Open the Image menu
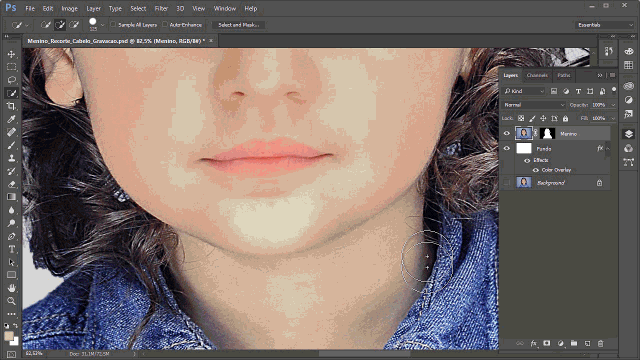 [x=69, y=8]
